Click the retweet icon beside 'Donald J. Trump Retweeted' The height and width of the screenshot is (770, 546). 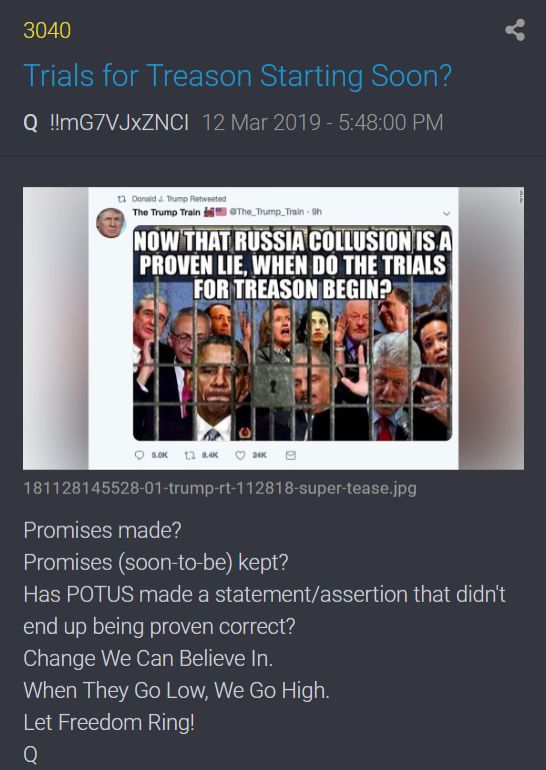coord(121,199)
